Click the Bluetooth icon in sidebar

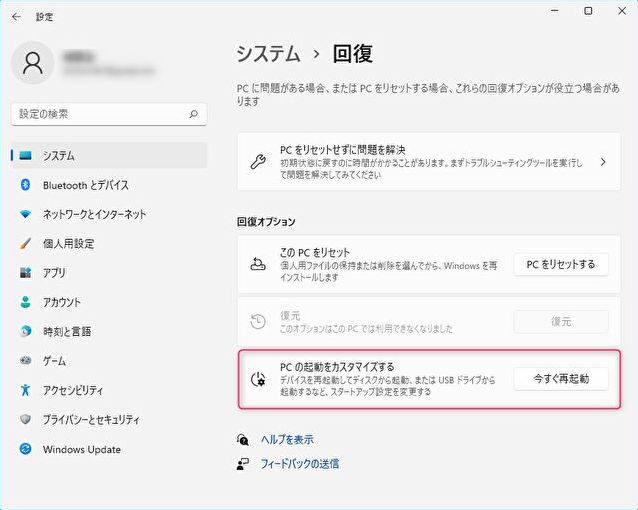(x=25, y=185)
